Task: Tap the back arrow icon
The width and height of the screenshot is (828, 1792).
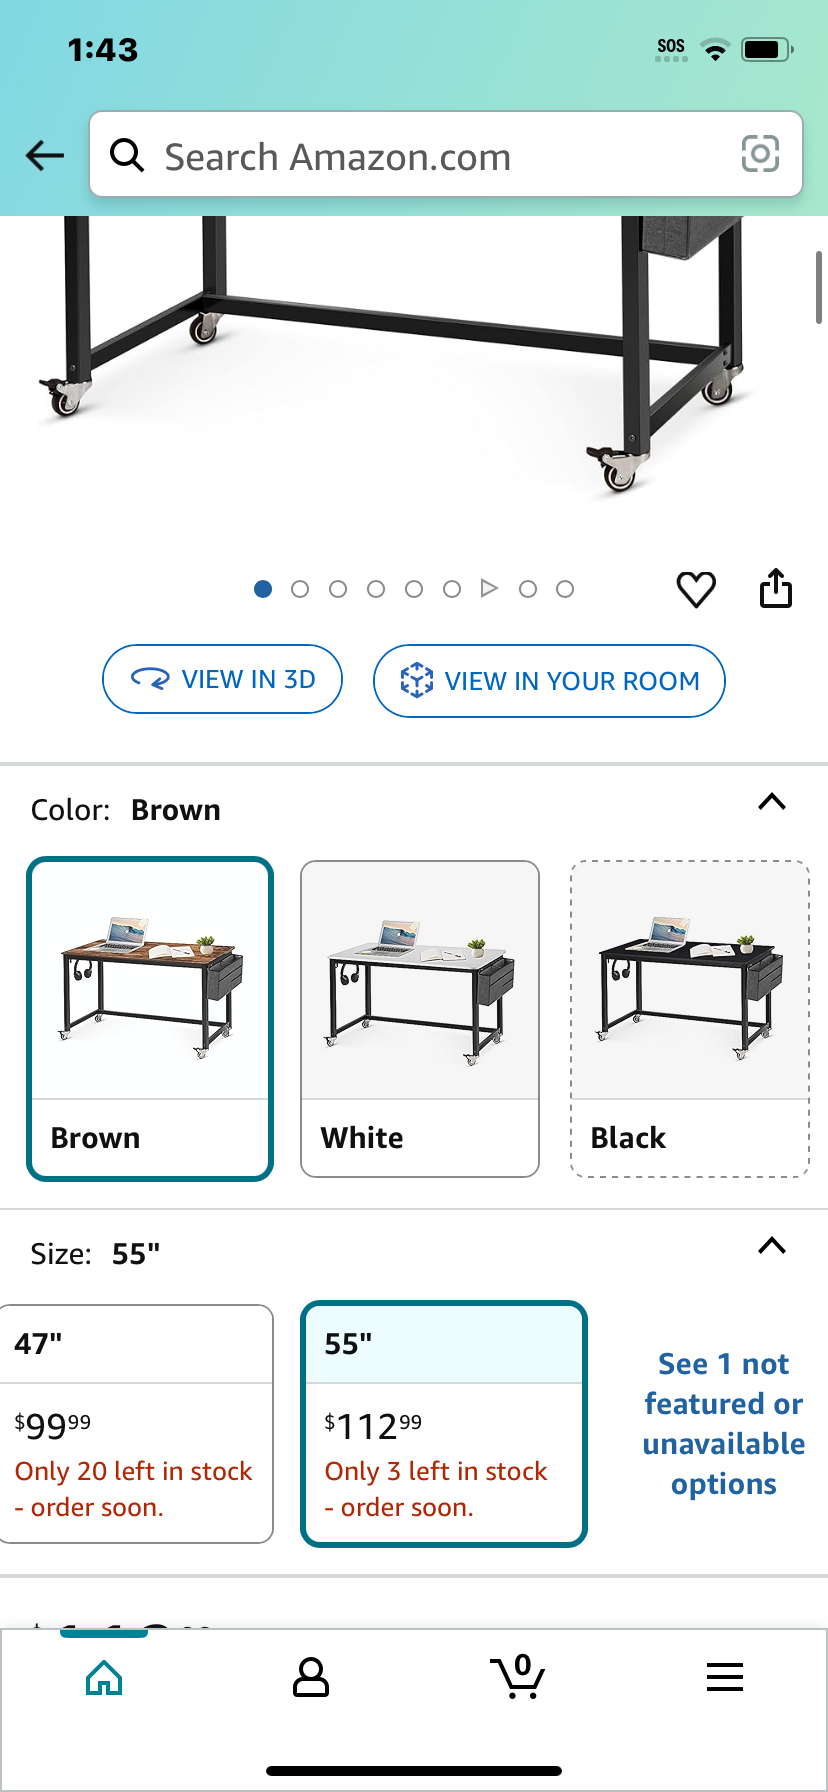Action: (45, 155)
